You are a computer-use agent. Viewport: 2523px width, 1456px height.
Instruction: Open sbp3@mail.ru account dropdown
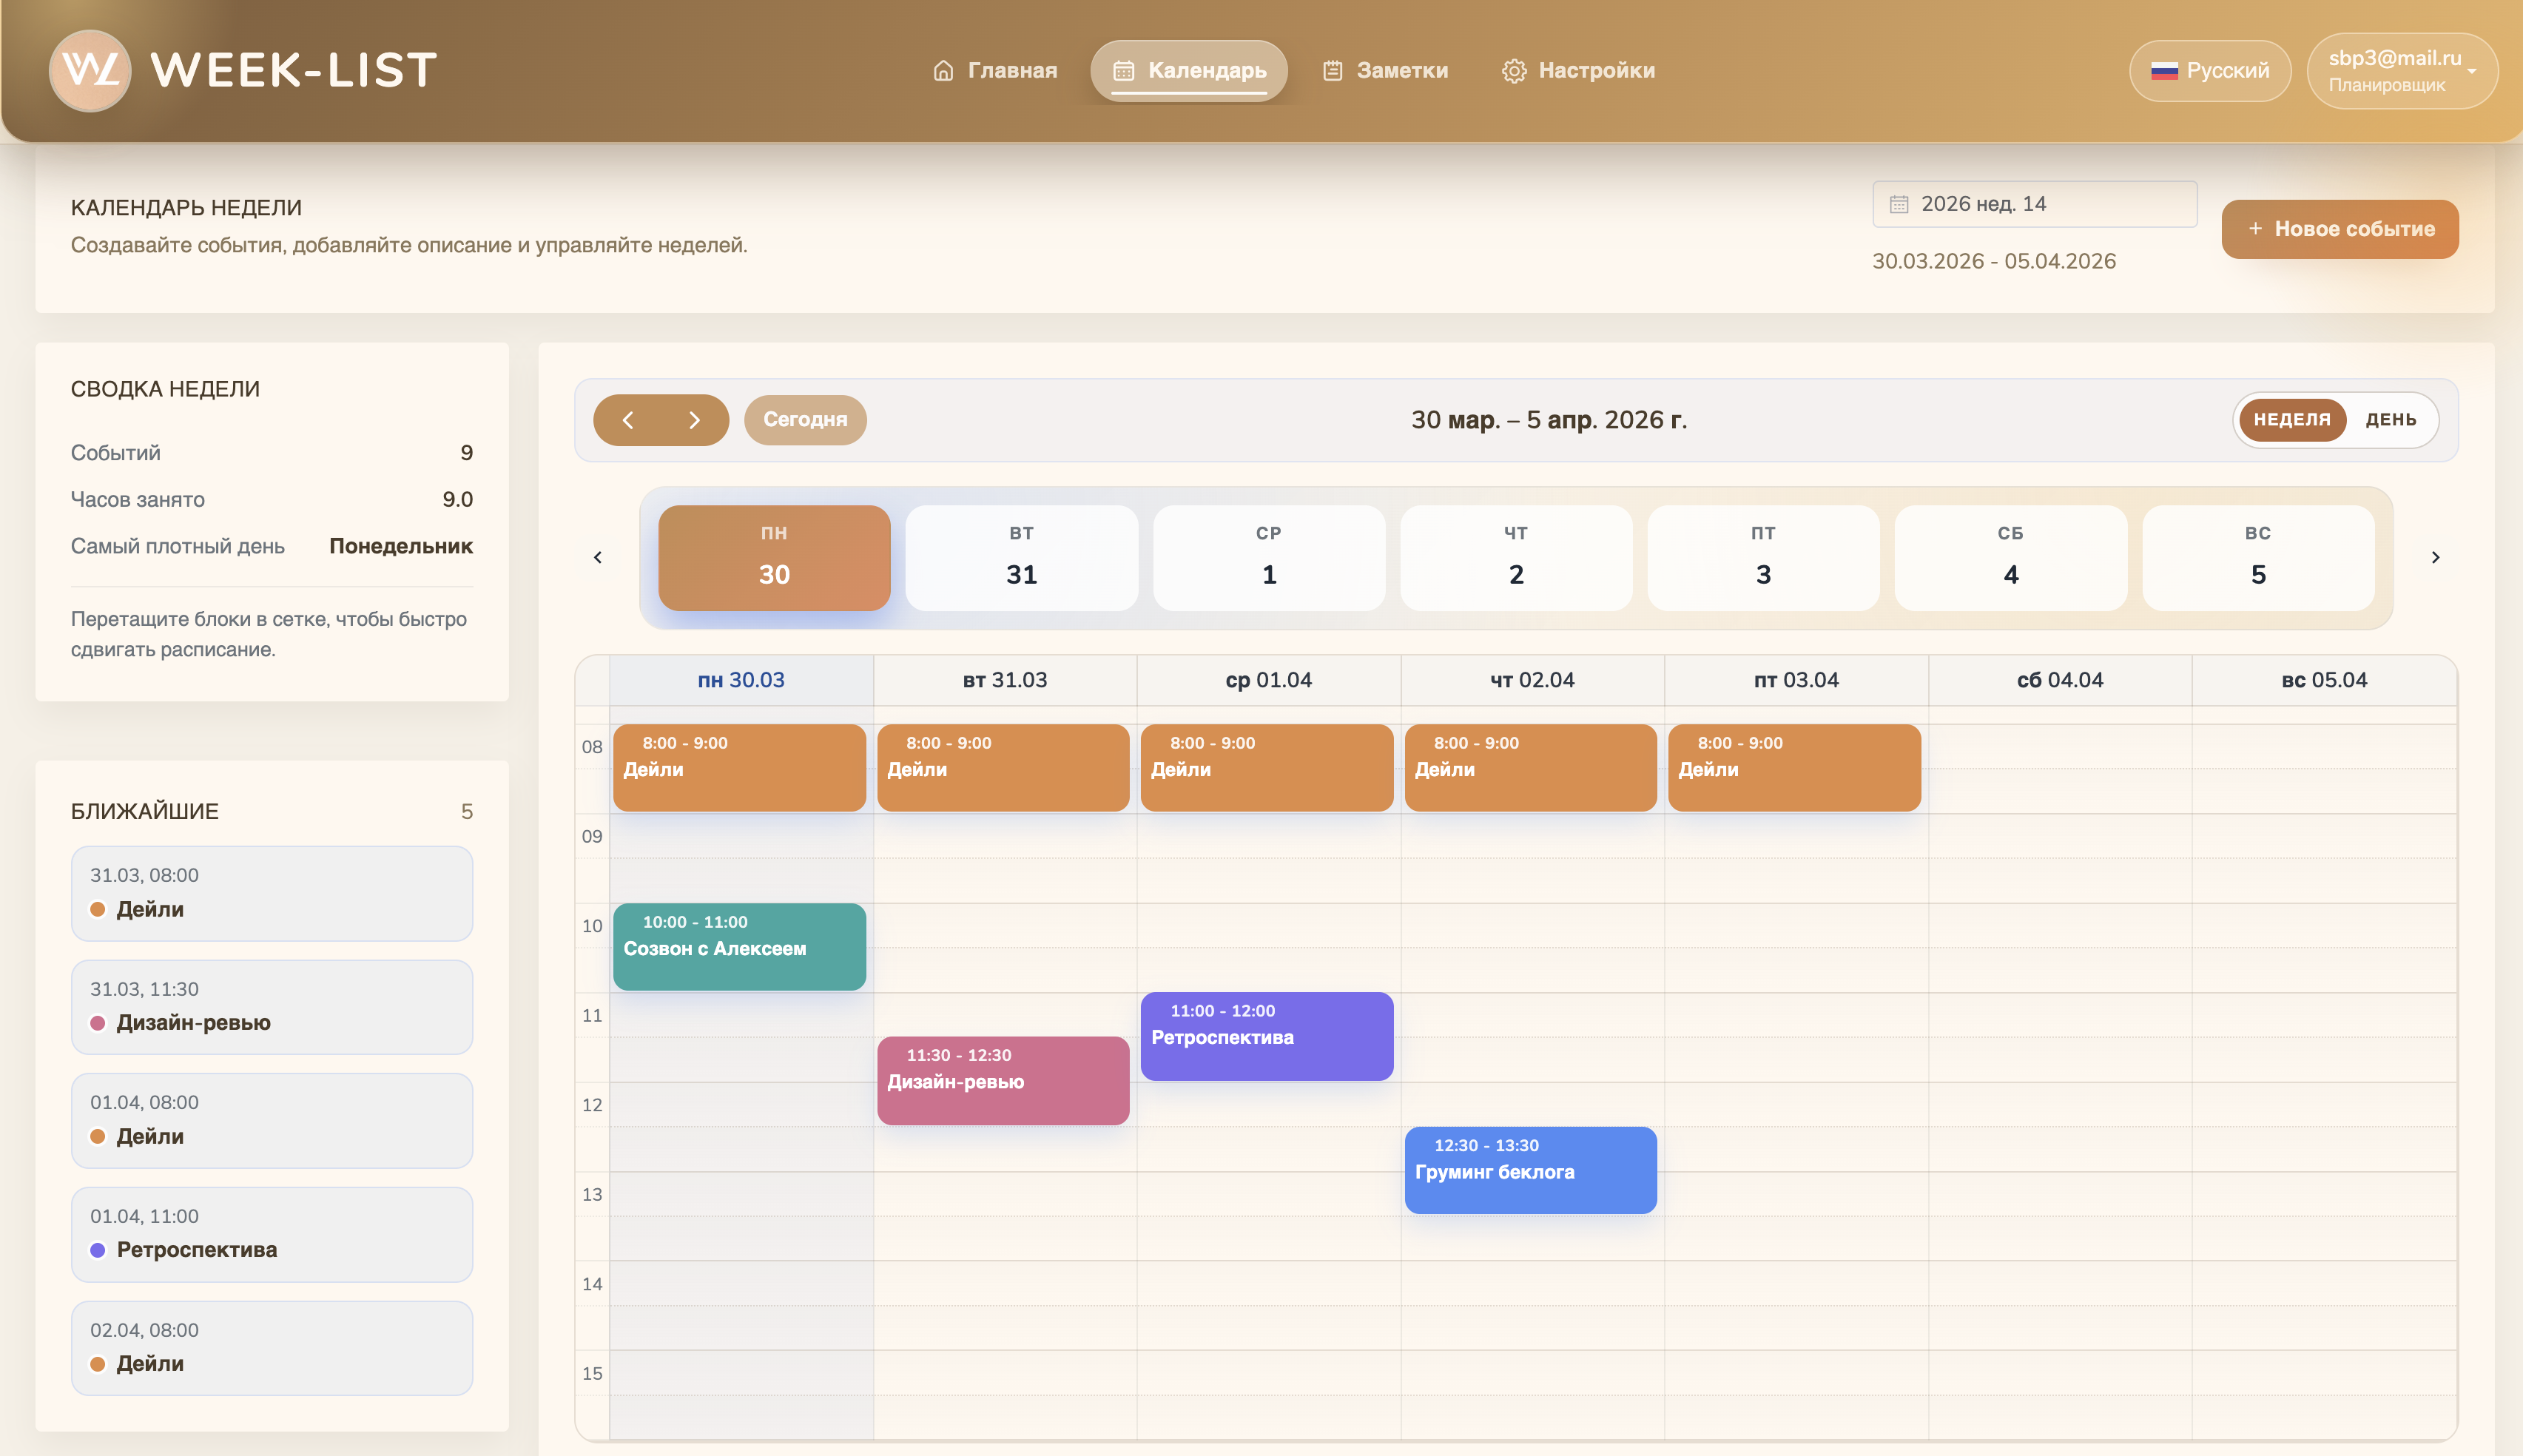(x=2401, y=71)
